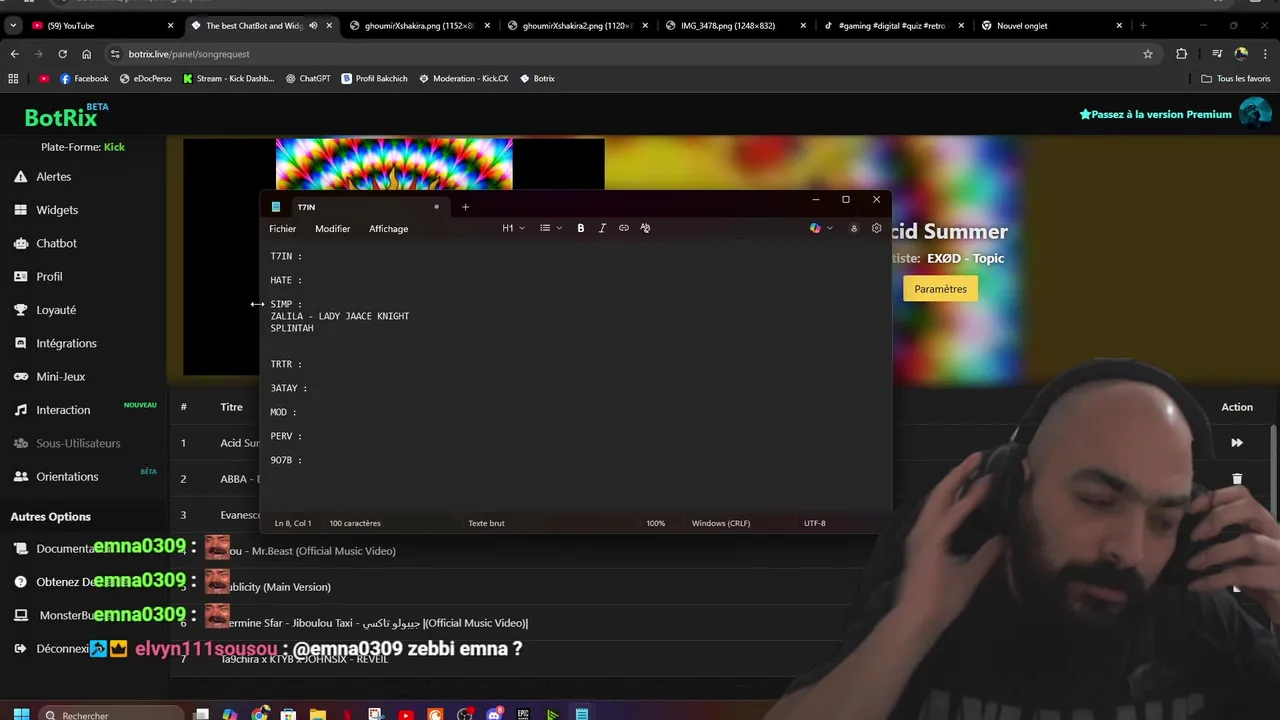Open Modifier menu in Notepad
Image resolution: width=1280 pixels, height=720 pixels.
point(332,229)
